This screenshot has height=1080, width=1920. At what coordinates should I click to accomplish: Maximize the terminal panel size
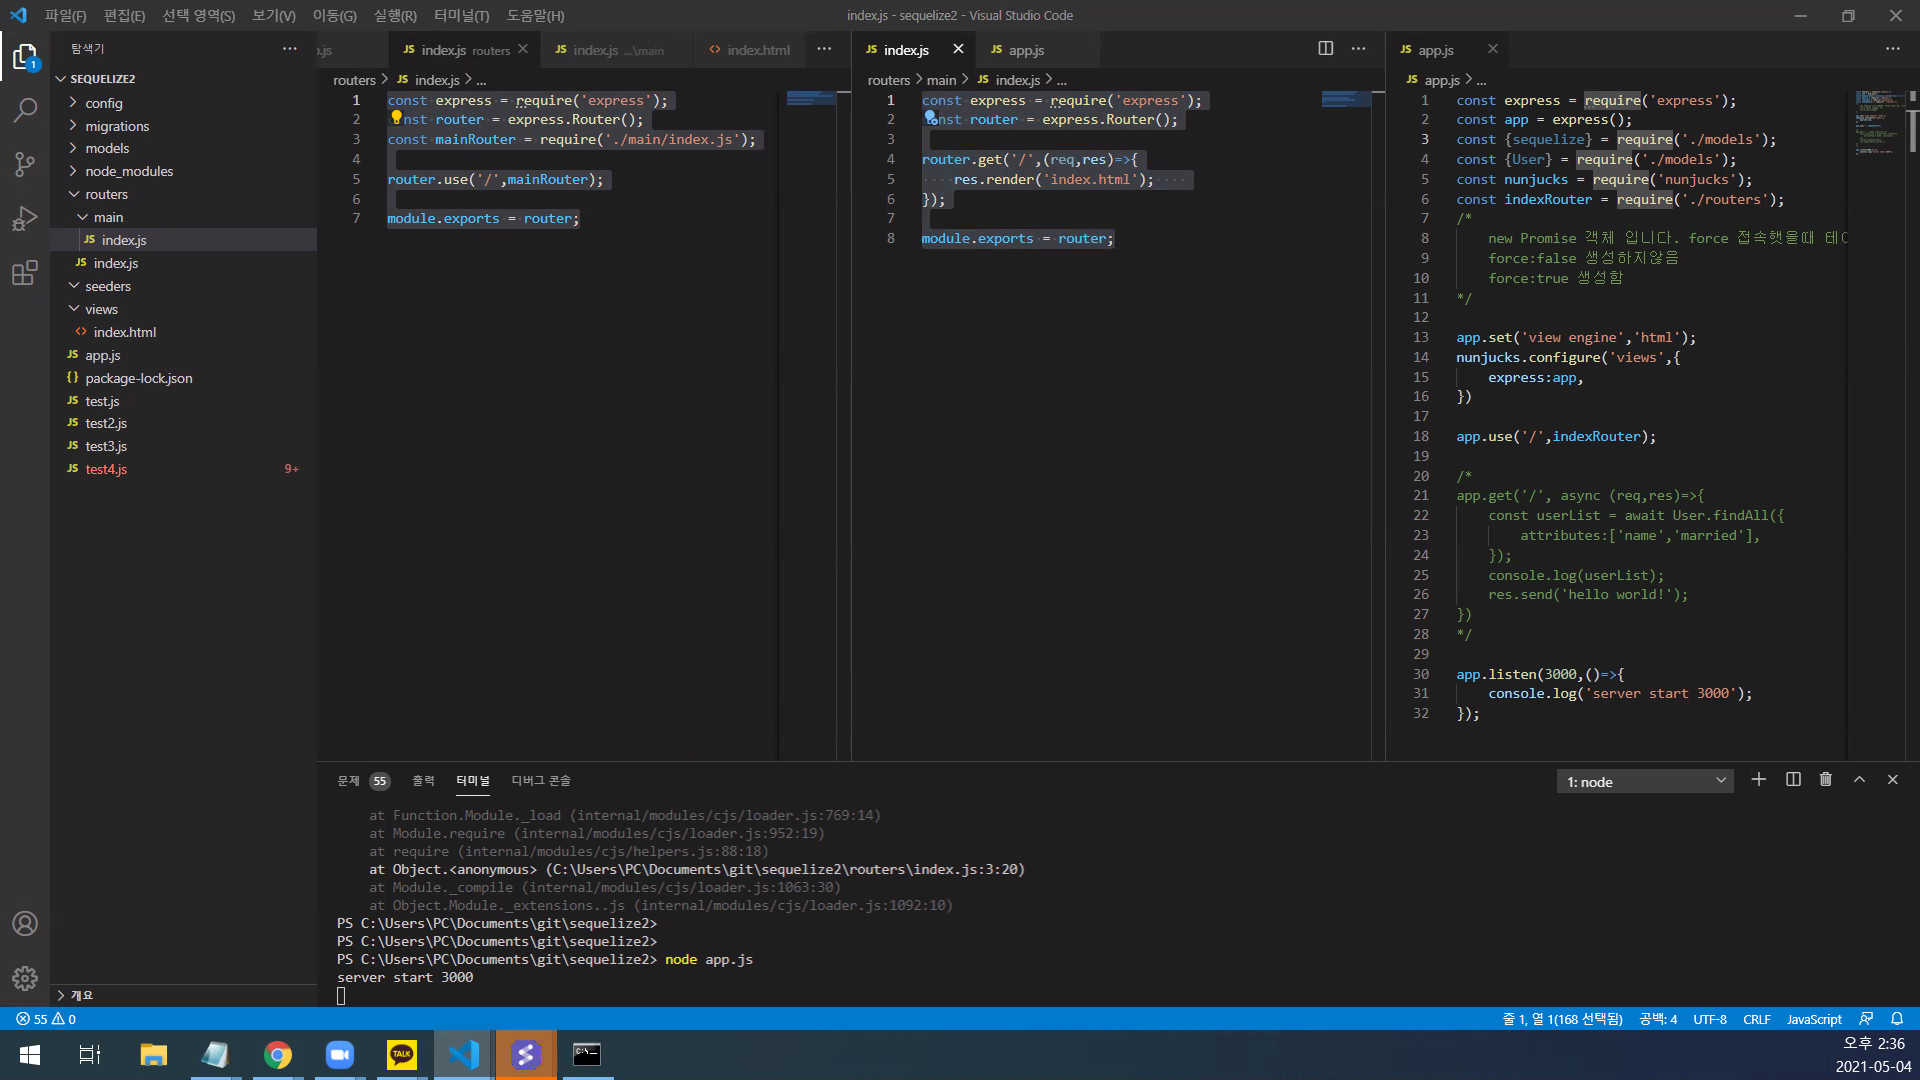1859,780
